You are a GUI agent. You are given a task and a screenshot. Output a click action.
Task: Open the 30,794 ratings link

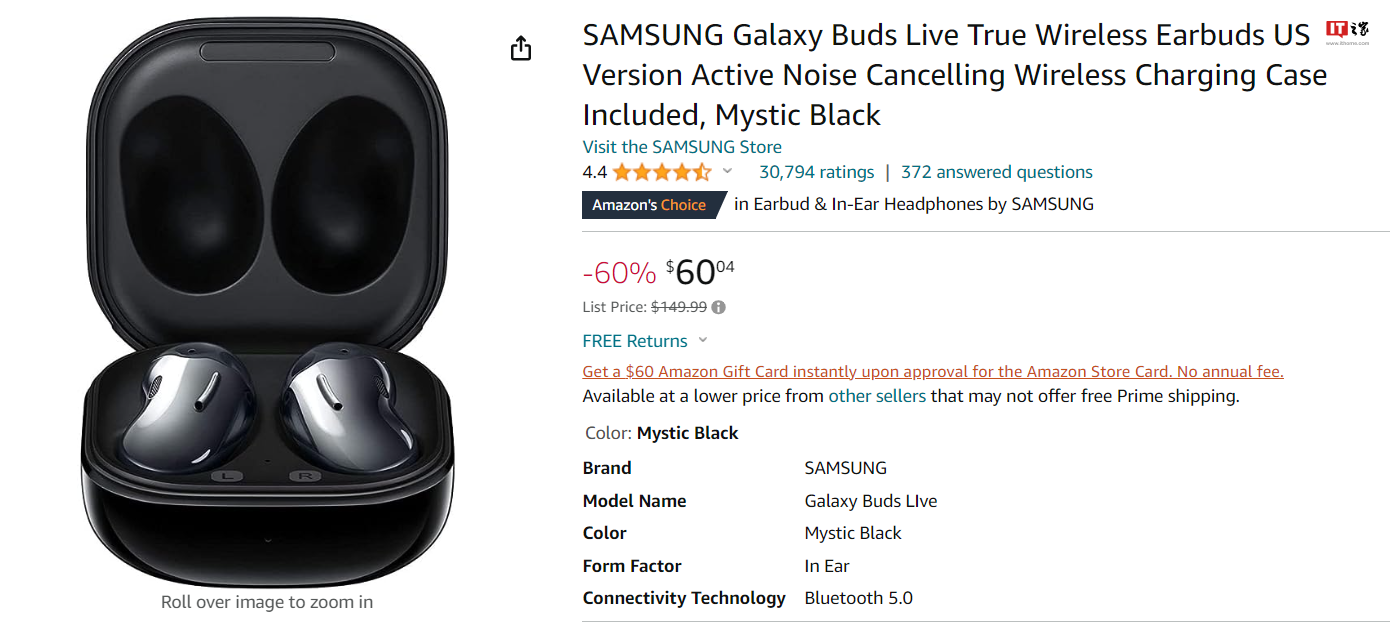tap(816, 172)
